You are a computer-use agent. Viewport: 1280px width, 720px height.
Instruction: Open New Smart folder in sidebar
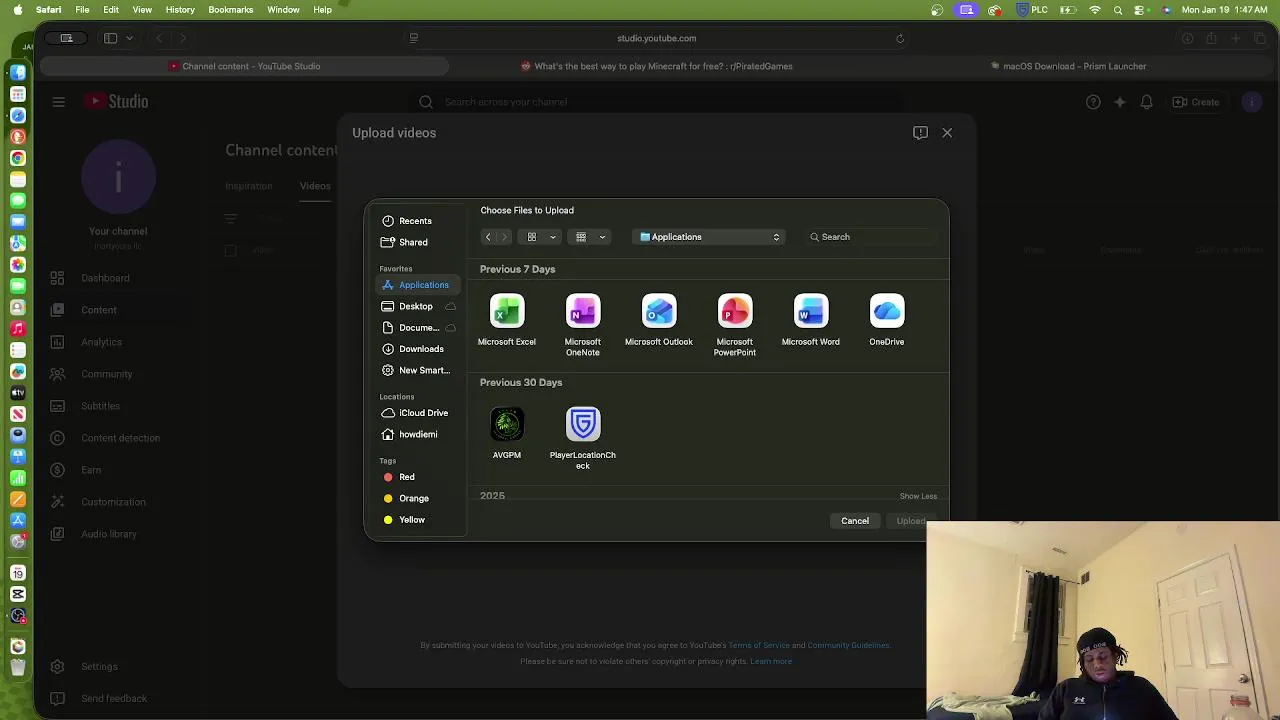[x=416, y=370]
